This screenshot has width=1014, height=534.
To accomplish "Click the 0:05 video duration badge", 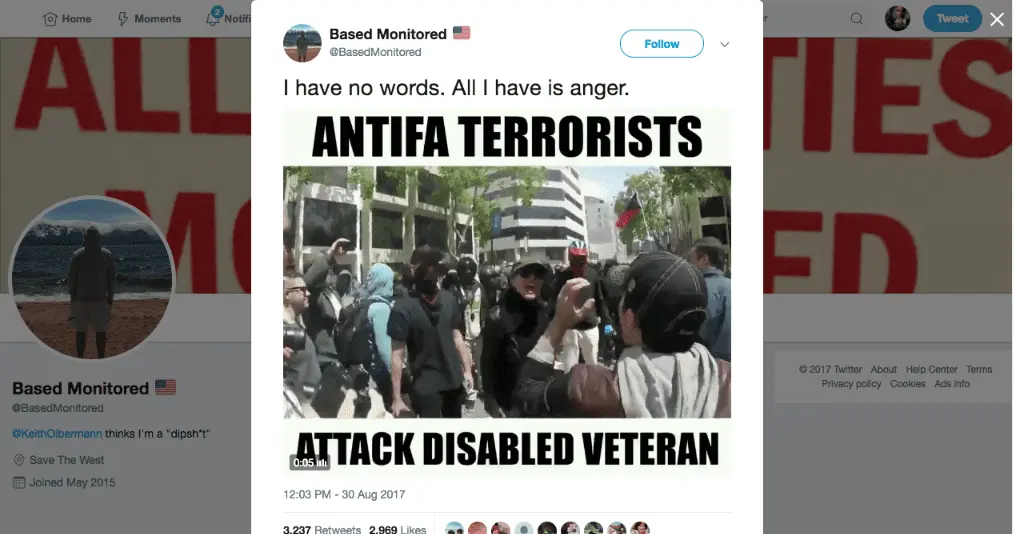I will [x=310, y=462].
